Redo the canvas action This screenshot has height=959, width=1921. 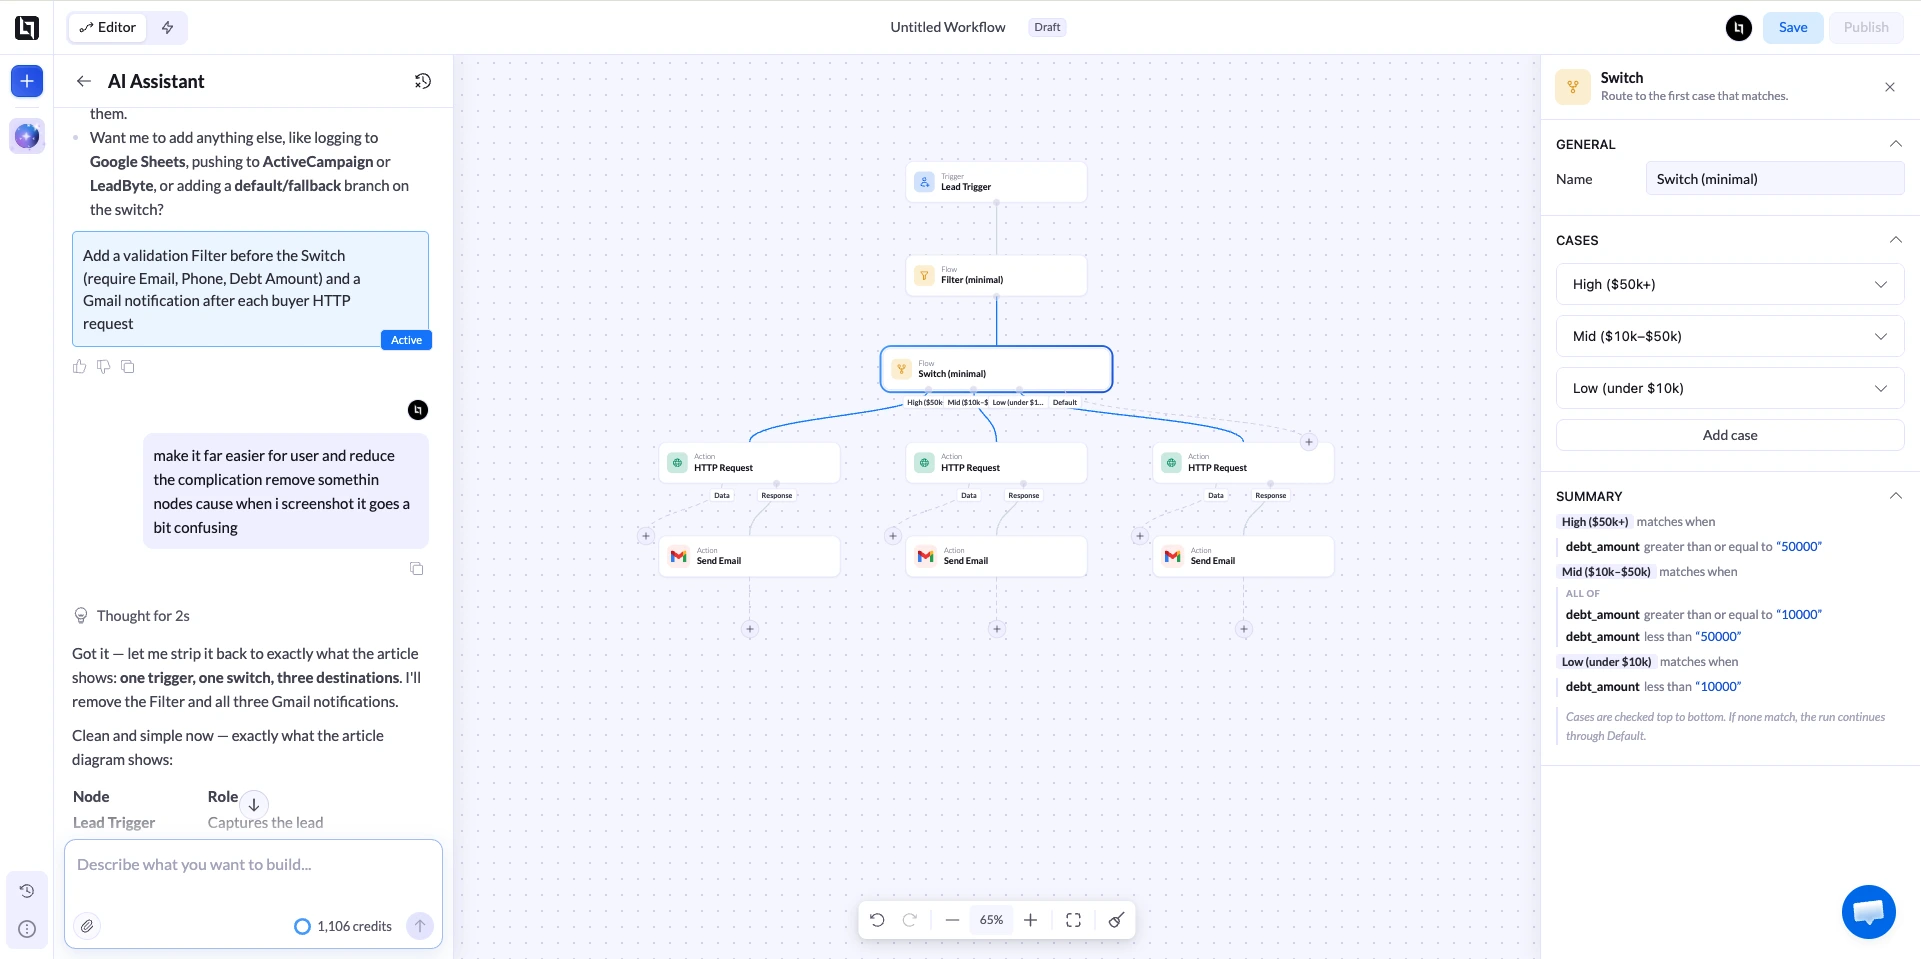[910, 920]
